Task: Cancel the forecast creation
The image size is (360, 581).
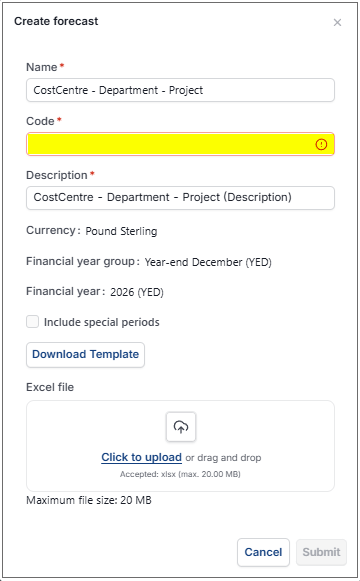Action: (x=263, y=552)
